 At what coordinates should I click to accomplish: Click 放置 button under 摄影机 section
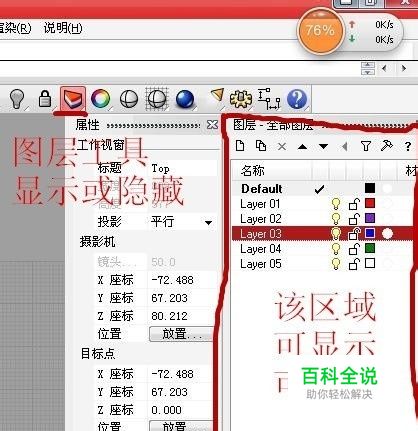click(x=181, y=334)
